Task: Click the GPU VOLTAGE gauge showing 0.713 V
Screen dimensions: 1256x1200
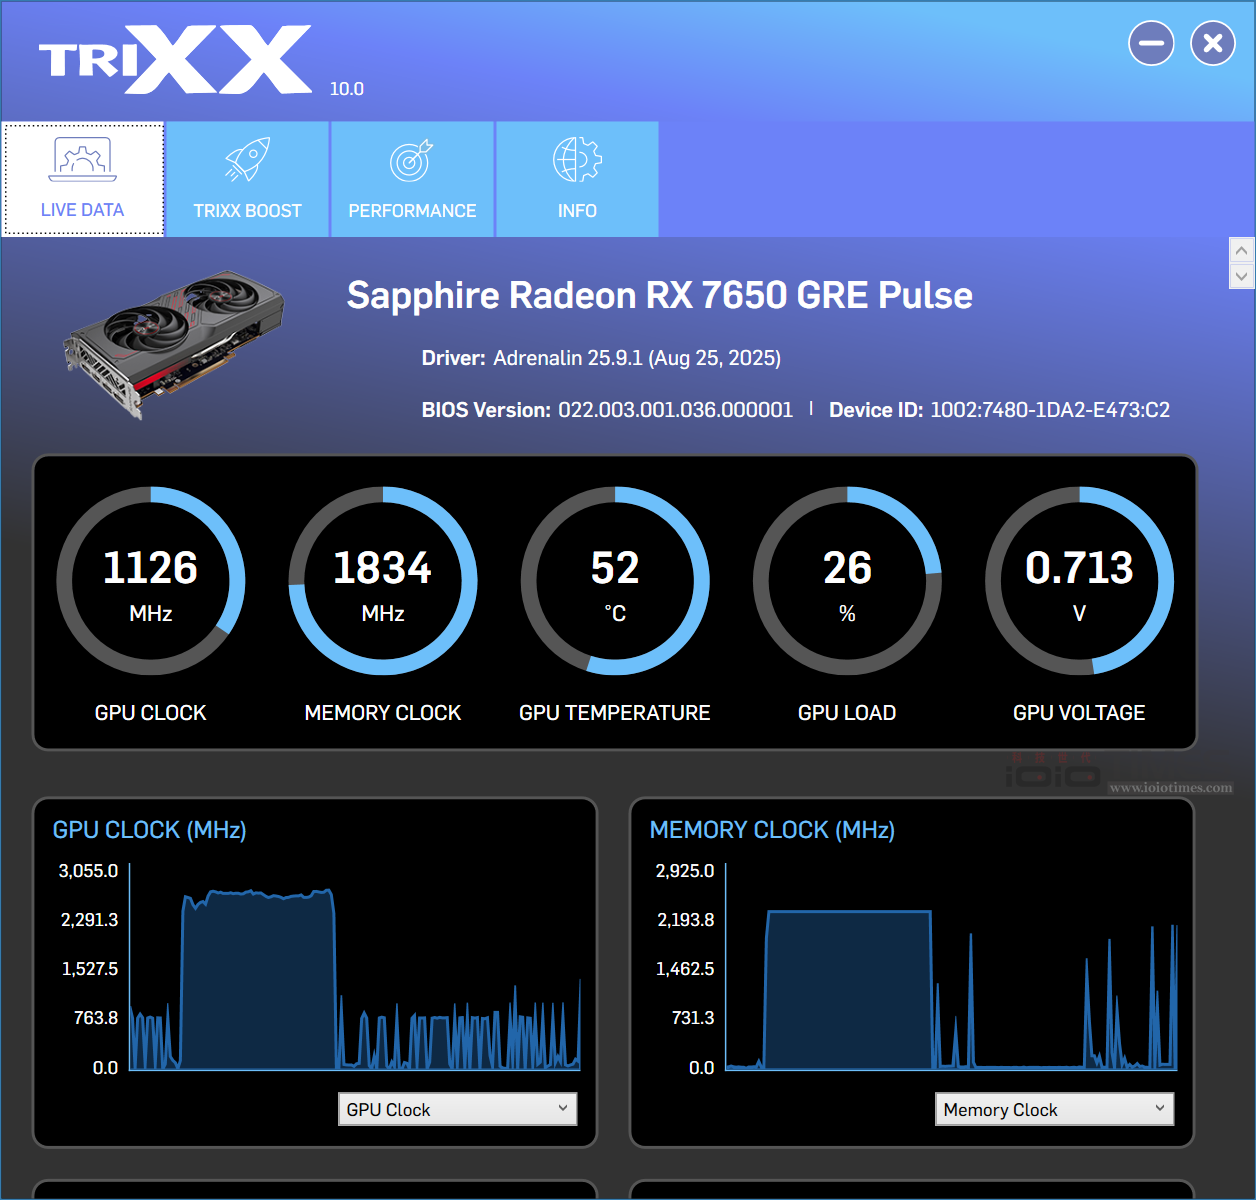Action: (1079, 581)
